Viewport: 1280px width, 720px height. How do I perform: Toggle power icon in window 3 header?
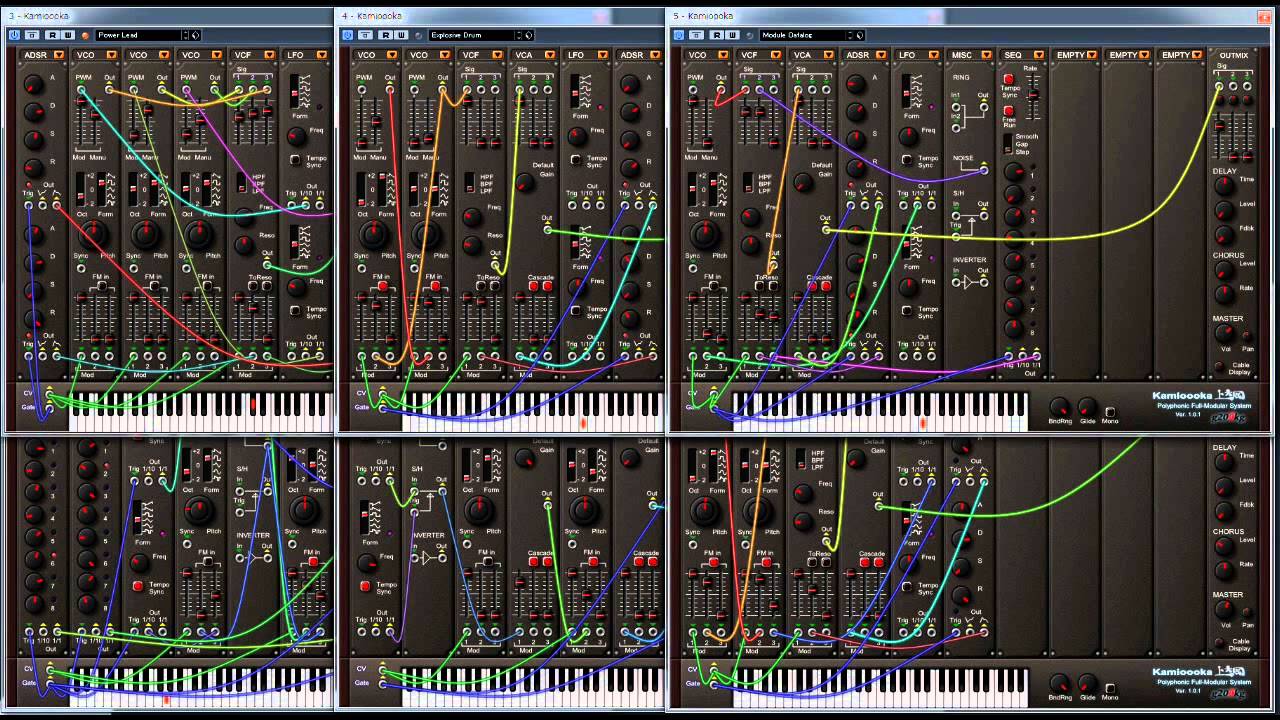point(14,35)
